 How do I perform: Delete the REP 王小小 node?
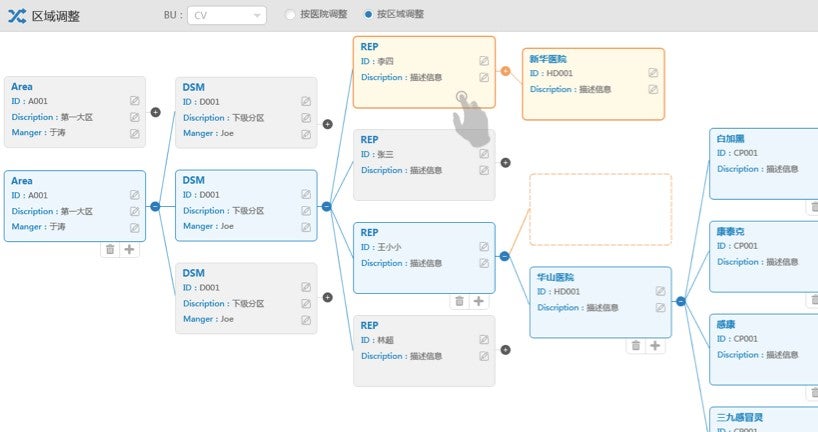pos(459,301)
